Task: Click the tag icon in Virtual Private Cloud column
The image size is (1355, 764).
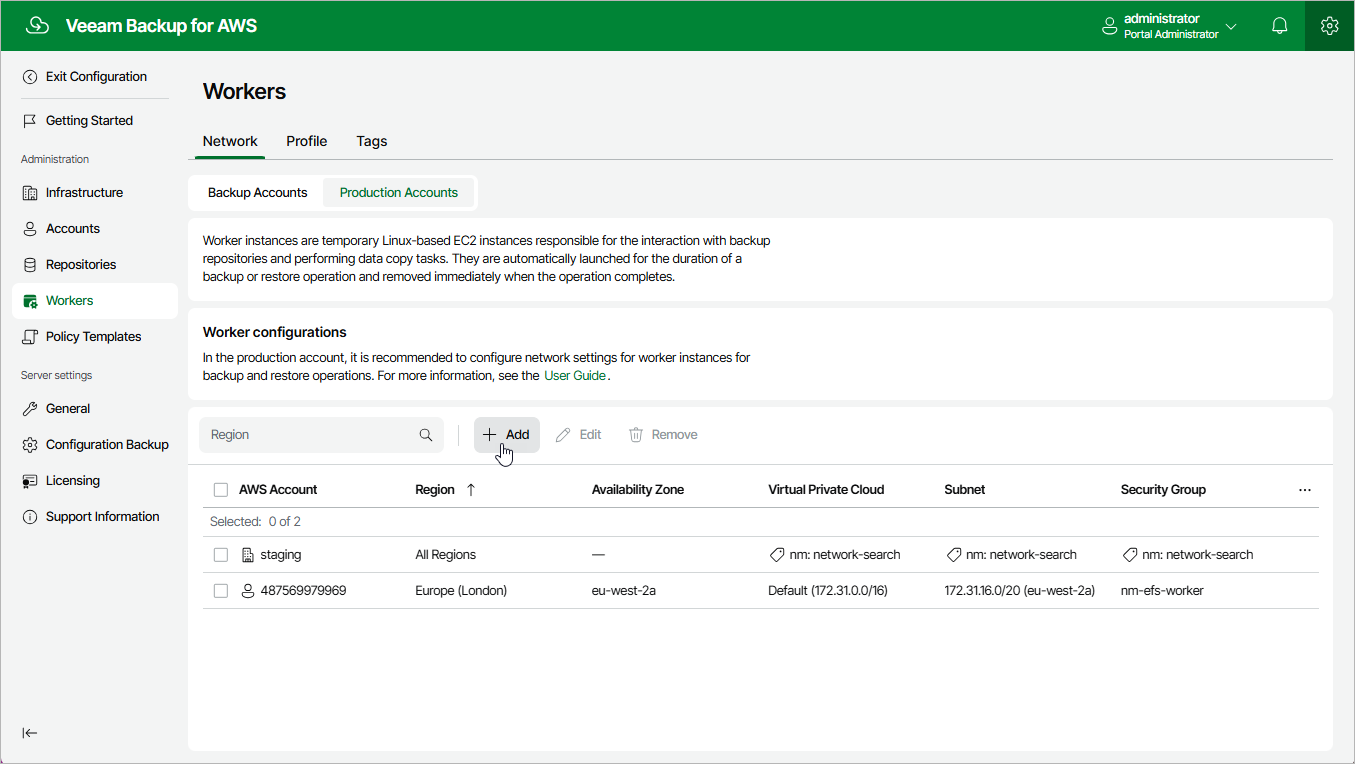Action: click(776, 555)
